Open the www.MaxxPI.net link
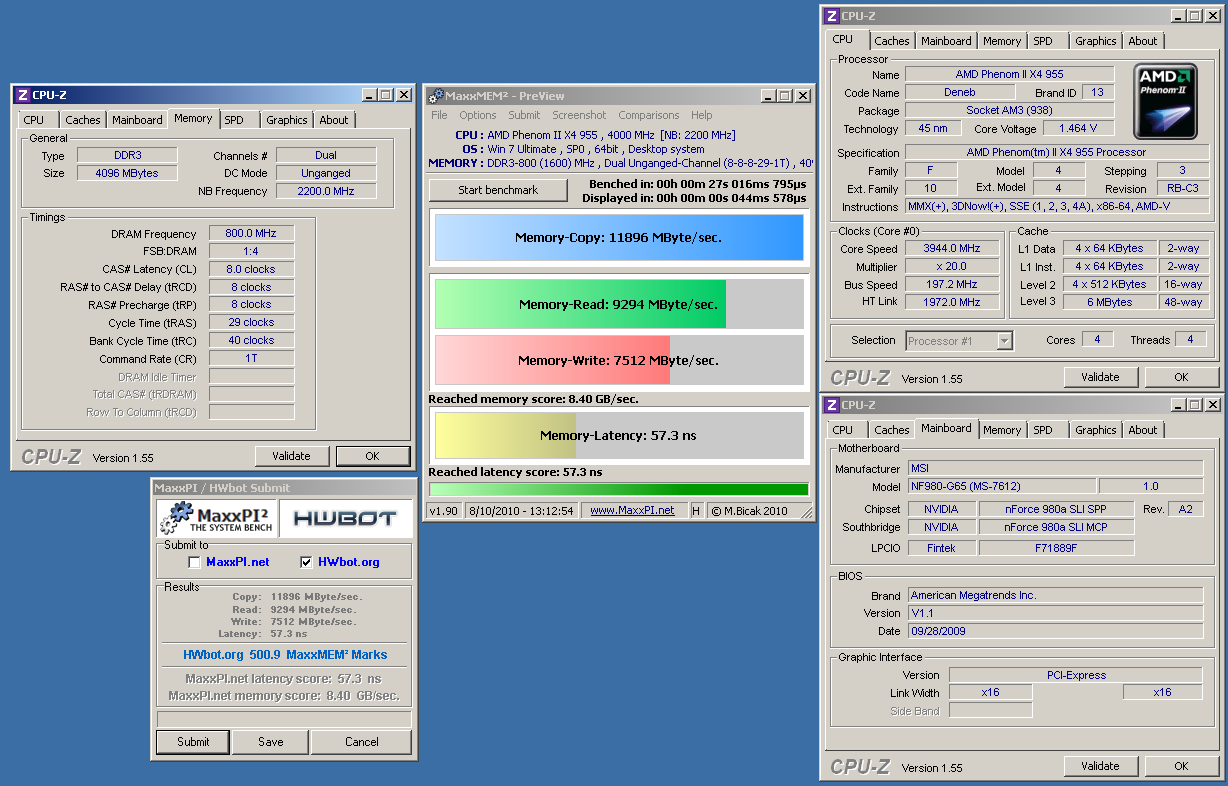 click(632, 510)
